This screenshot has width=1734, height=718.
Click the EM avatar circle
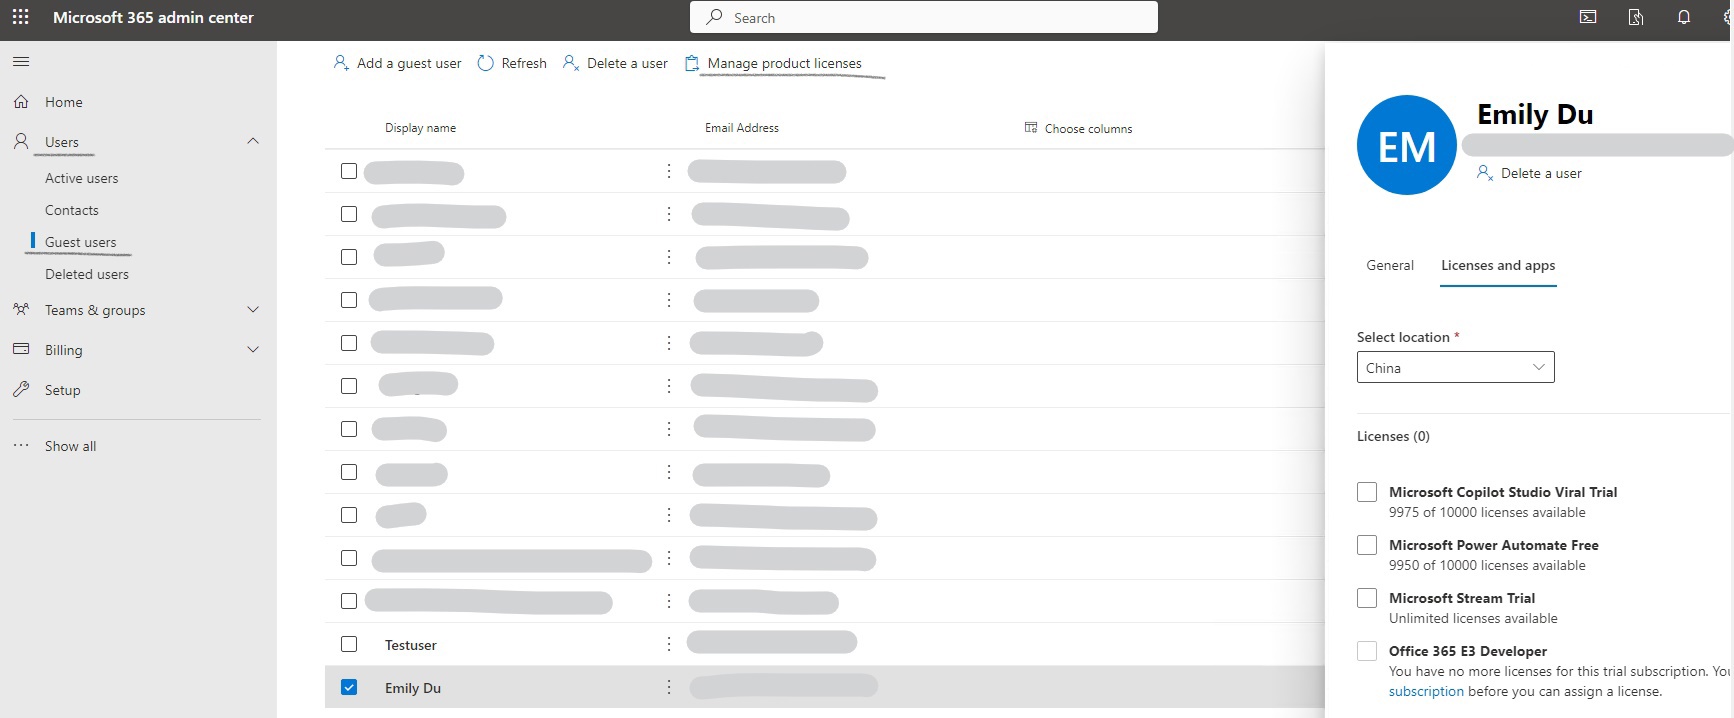coord(1407,145)
